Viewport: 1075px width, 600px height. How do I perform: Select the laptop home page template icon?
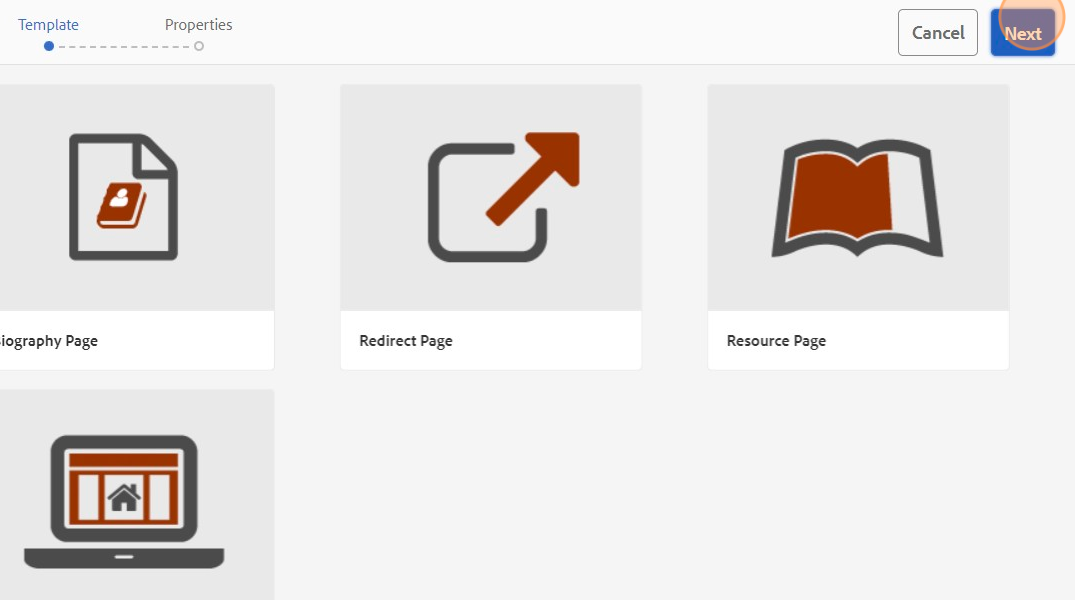[124, 501]
